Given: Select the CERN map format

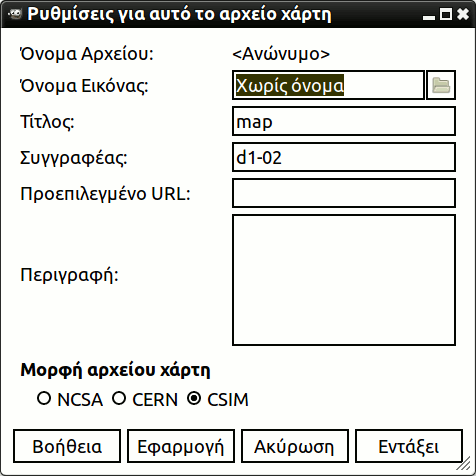Looking at the screenshot, I should 145,399.
